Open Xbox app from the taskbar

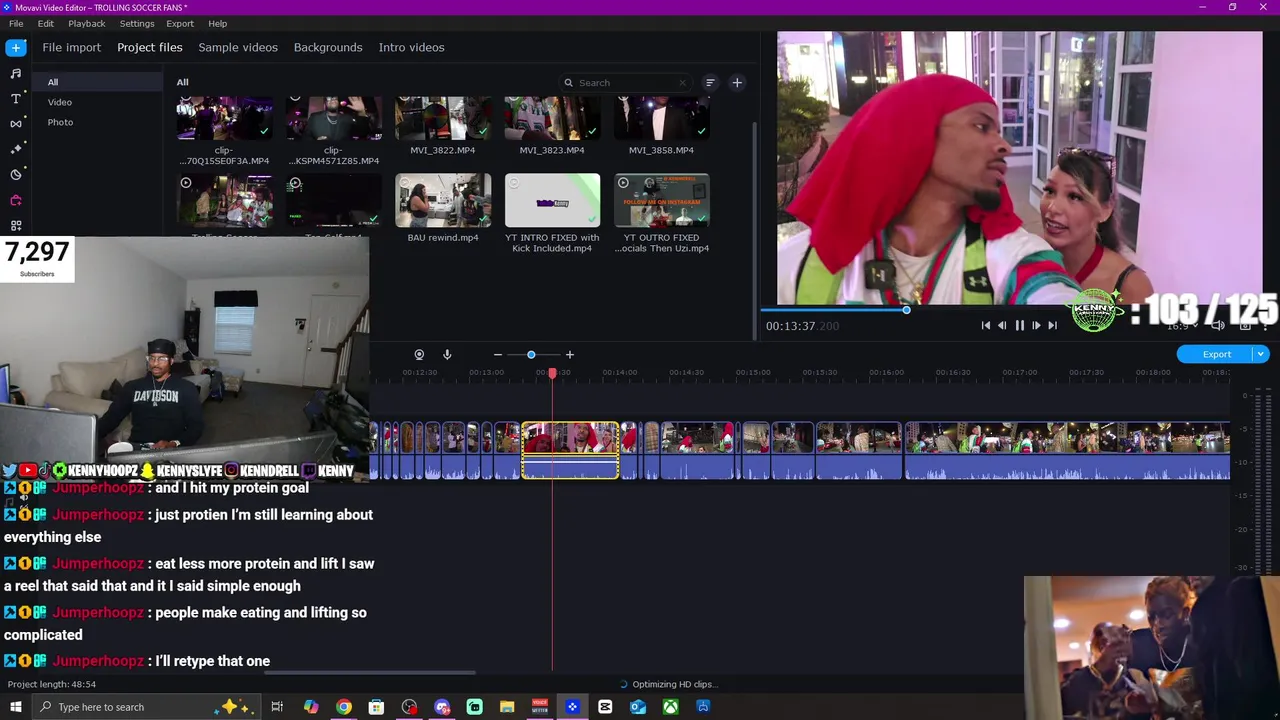pyautogui.click(x=670, y=707)
